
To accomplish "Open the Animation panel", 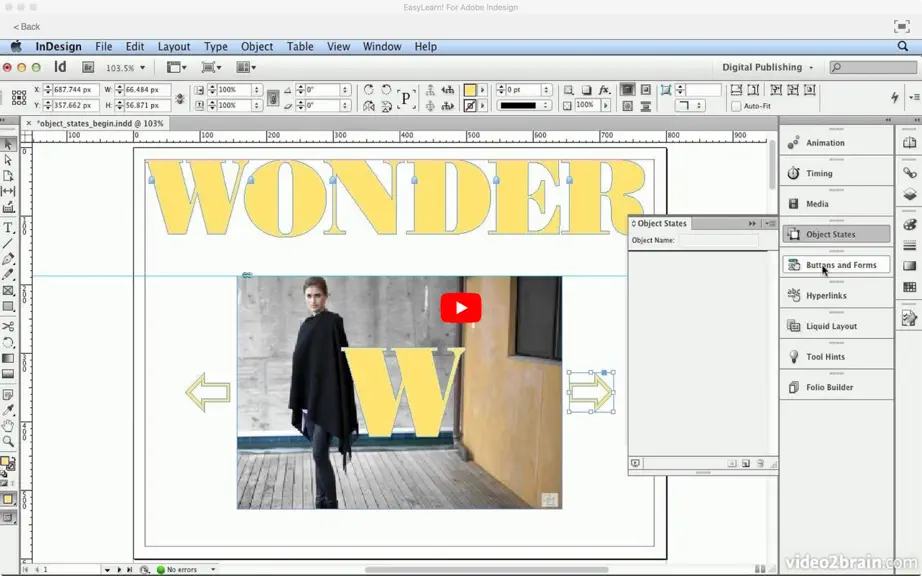I will coord(836,143).
